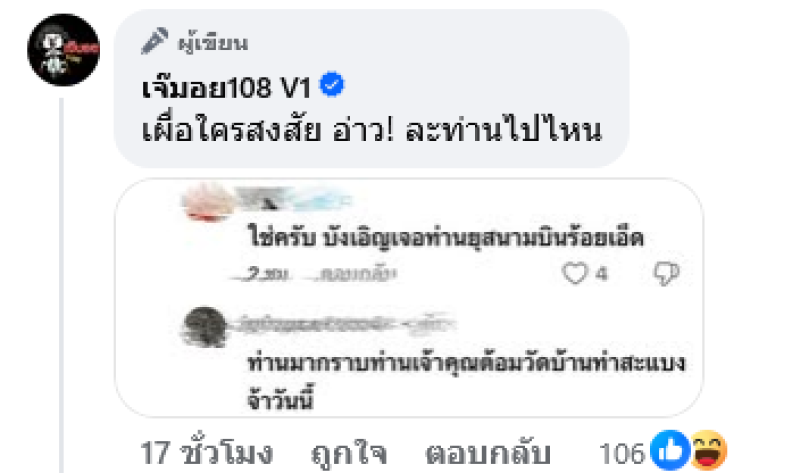Open the 106 reactions count

click(622, 453)
